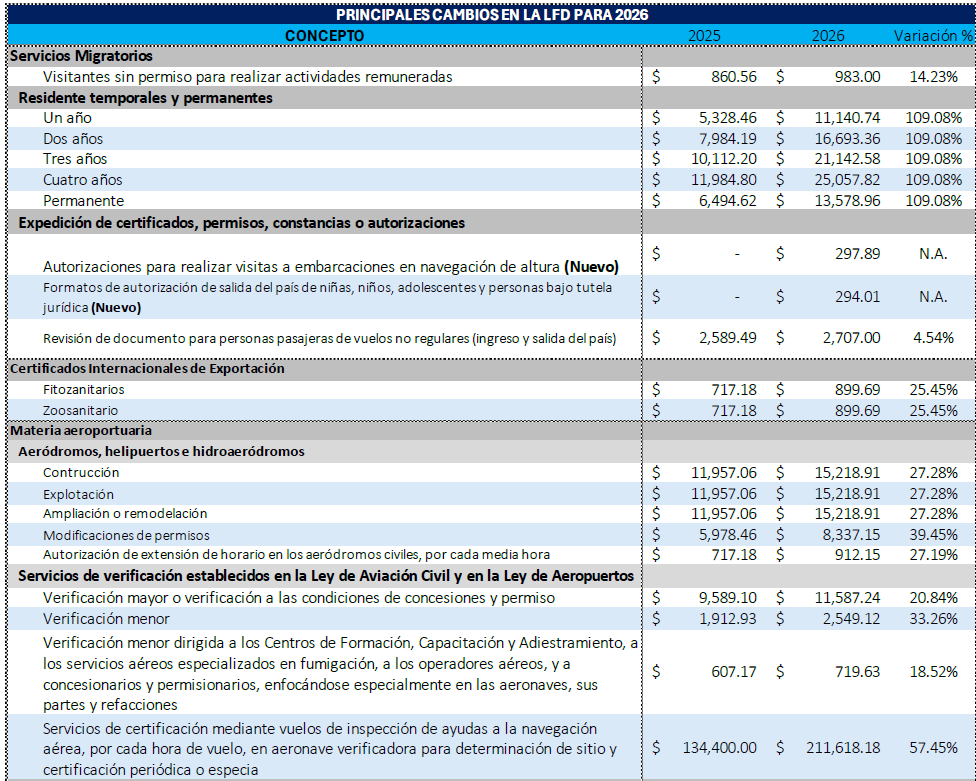Click the 2026 value 16,693.36 for Dos años
The image size is (976, 781).
846,139
